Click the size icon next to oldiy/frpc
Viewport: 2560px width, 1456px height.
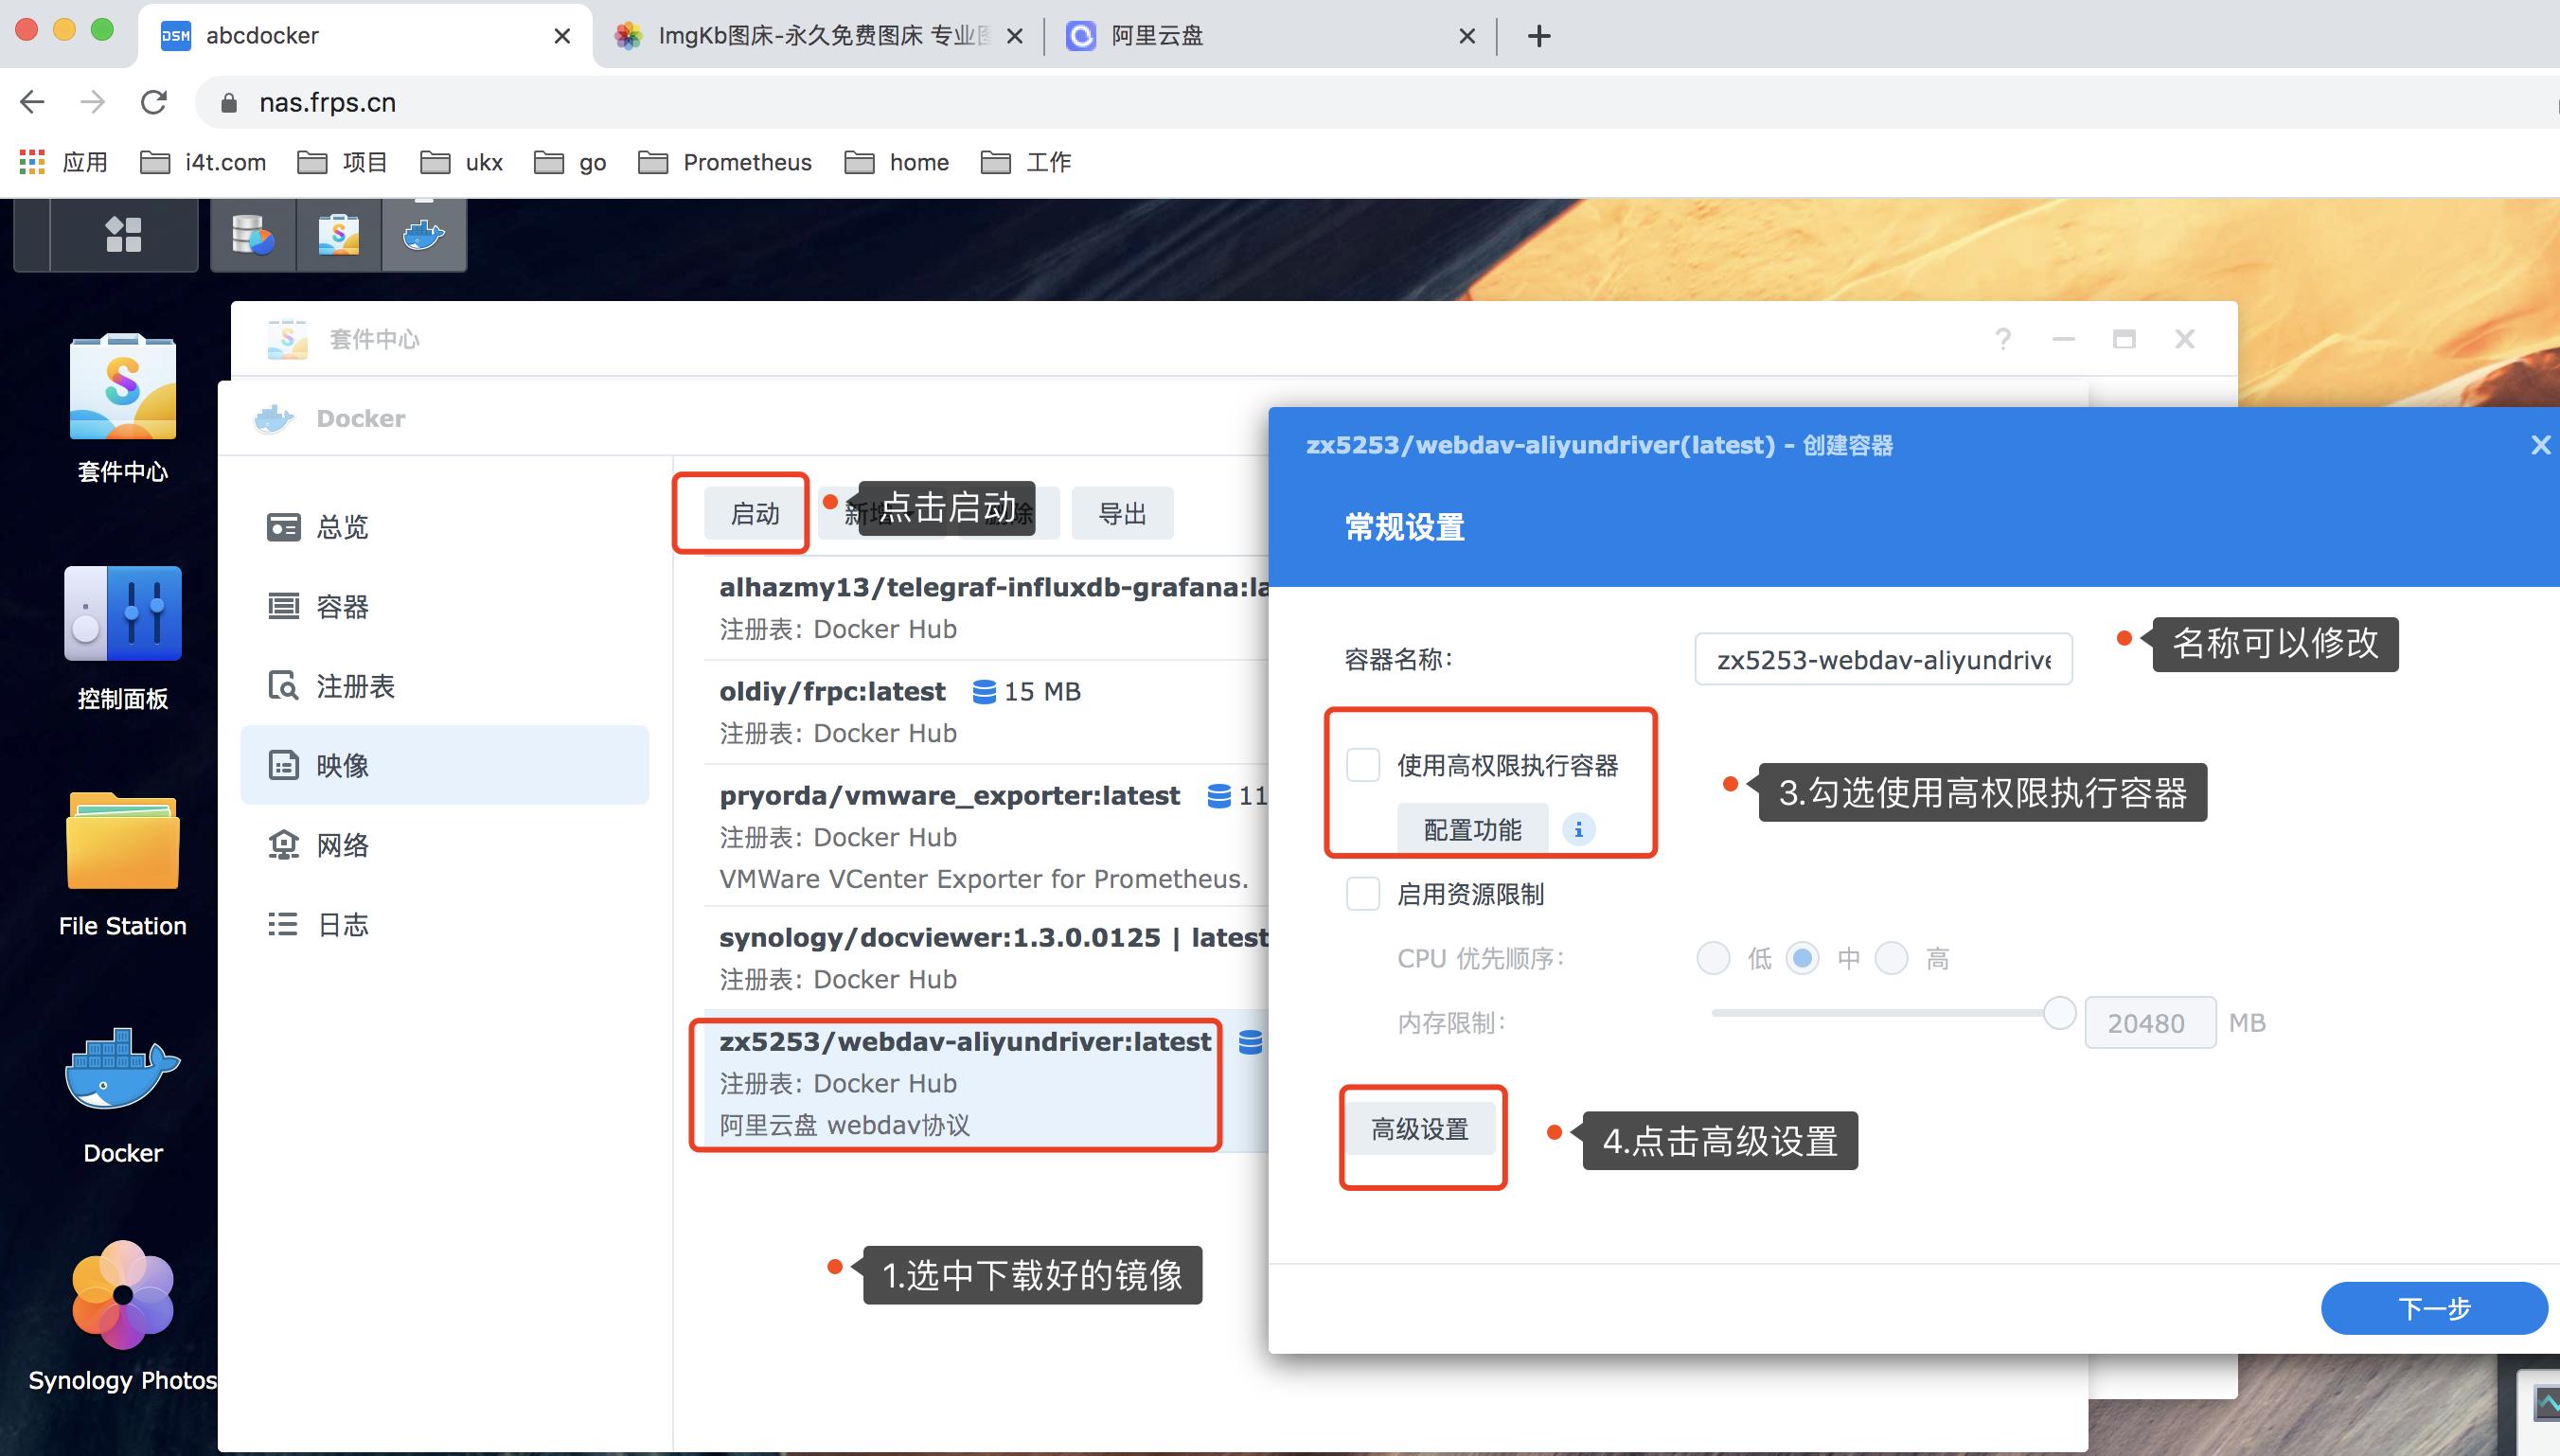point(984,691)
